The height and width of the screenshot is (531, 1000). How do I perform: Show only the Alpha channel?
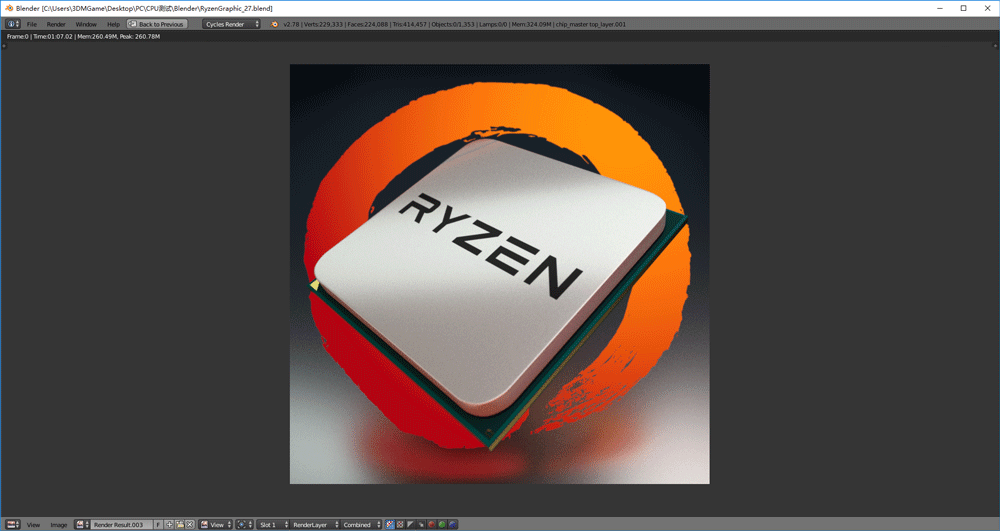pyautogui.click(x=410, y=524)
